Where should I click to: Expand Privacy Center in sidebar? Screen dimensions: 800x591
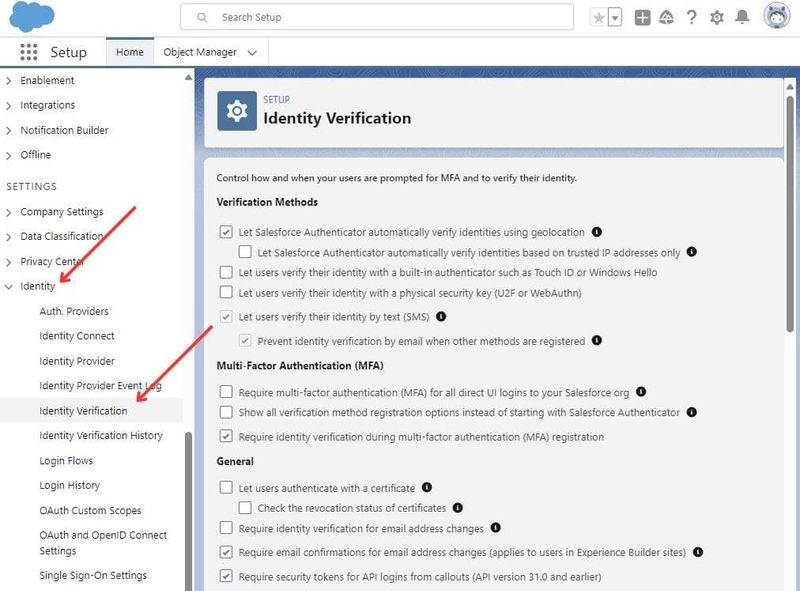click(x=9, y=262)
